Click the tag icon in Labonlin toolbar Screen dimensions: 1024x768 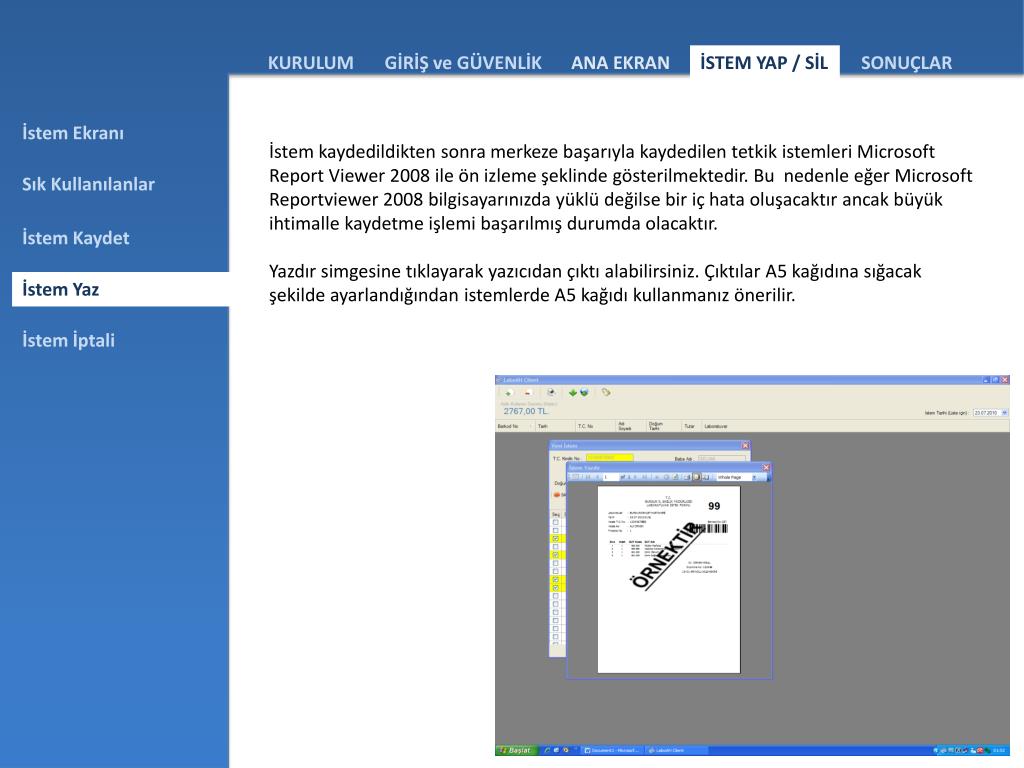[x=606, y=392]
